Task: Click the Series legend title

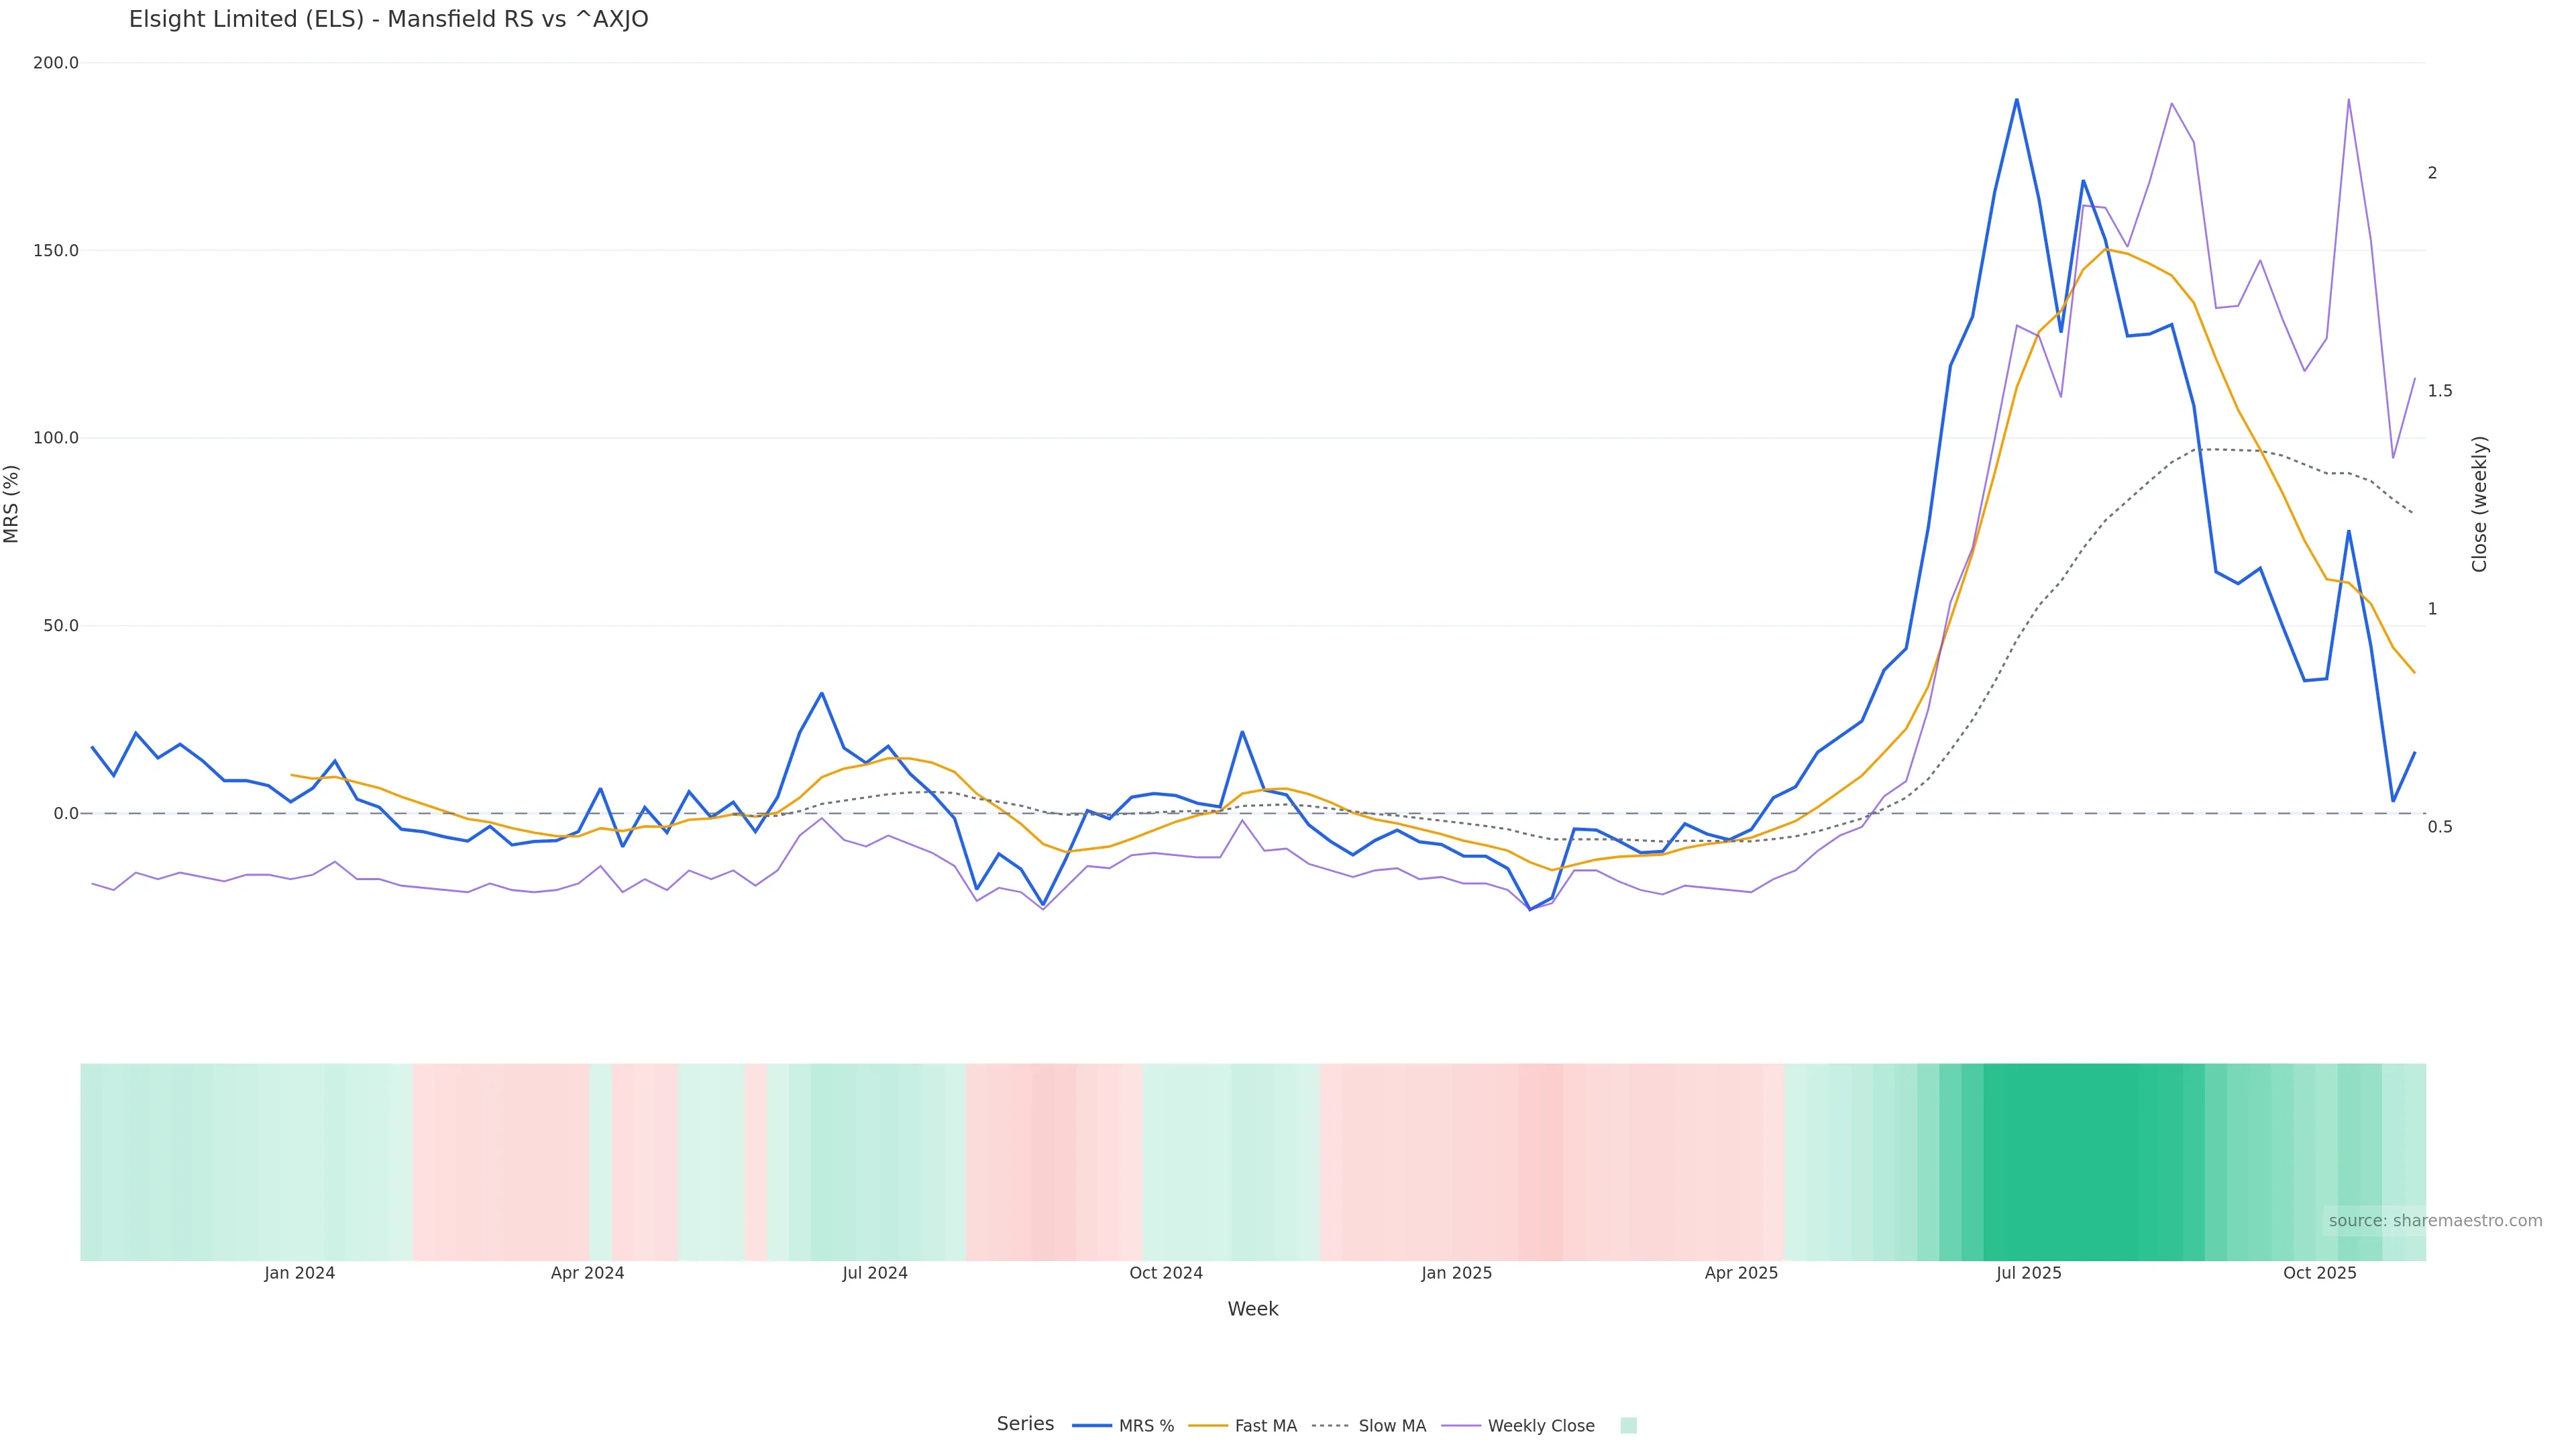Action: (1025, 1424)
